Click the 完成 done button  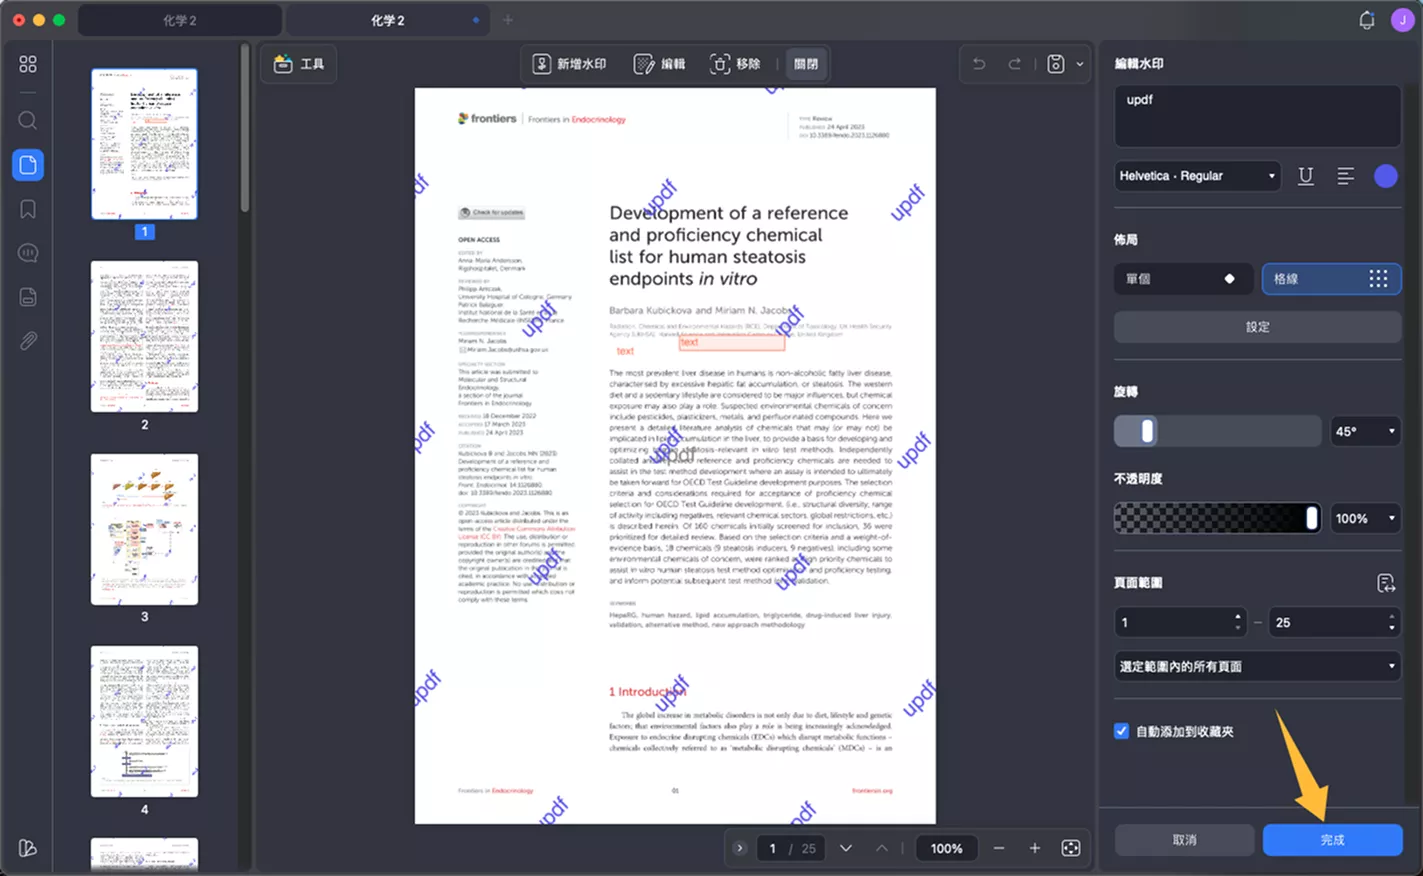tap(1332, 840)
